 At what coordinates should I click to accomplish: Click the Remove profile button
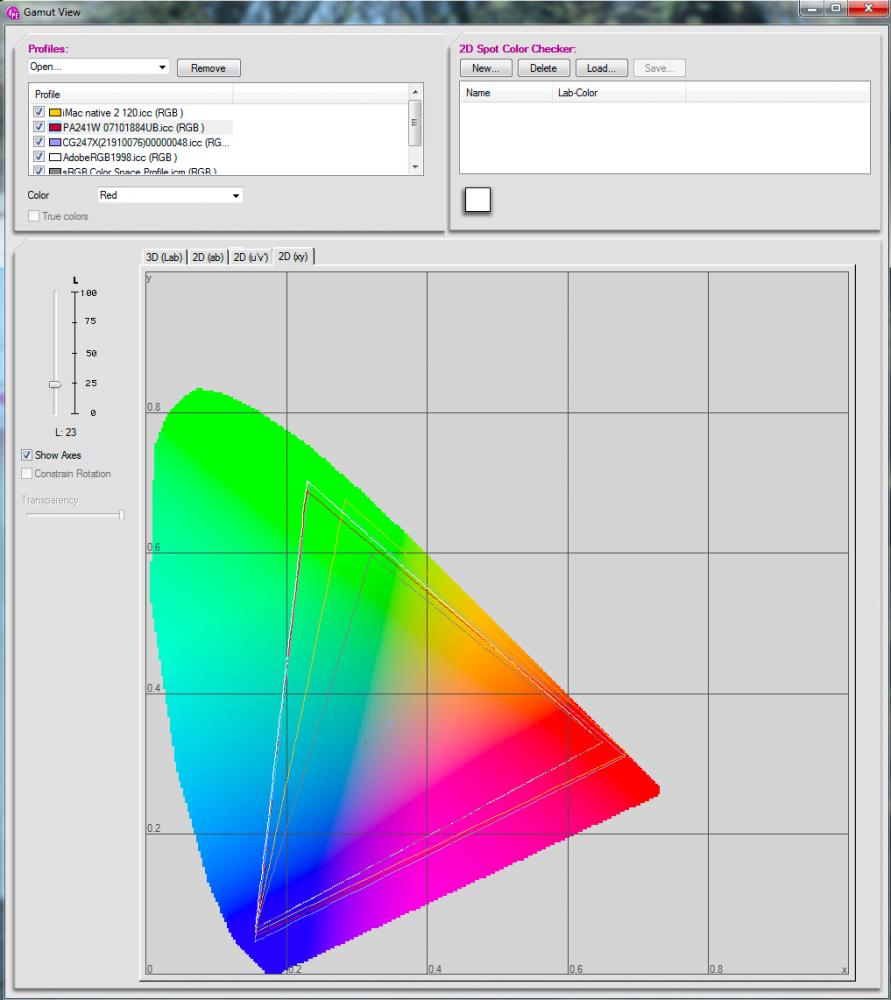209,68
